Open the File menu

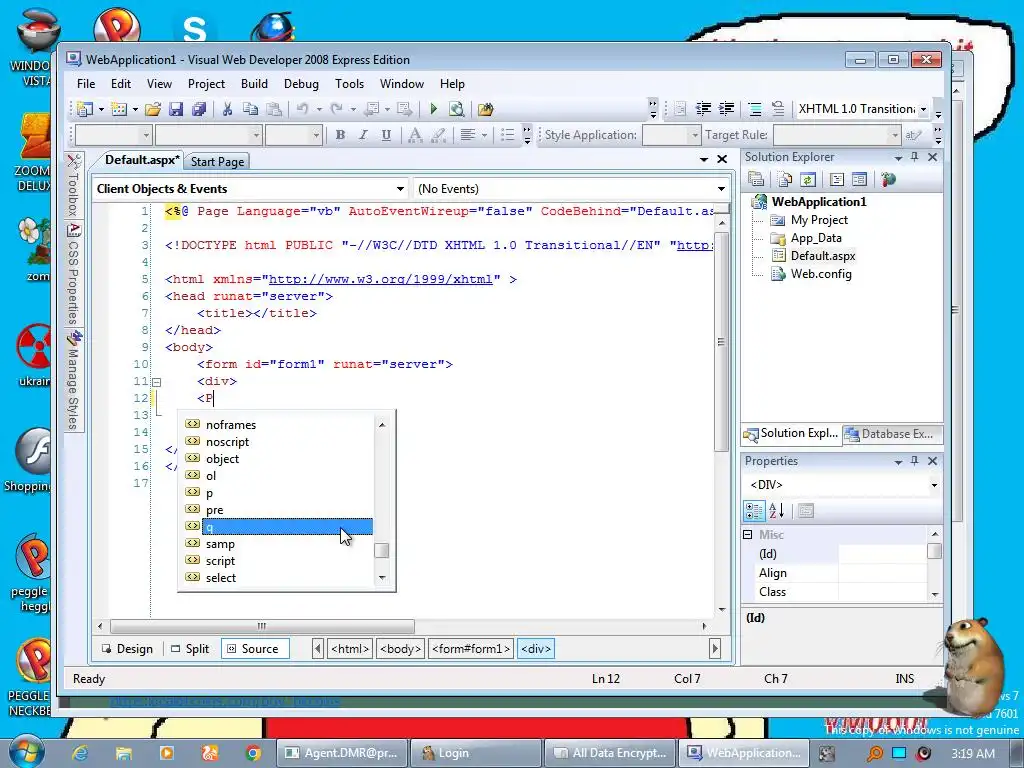pos(86,84)
